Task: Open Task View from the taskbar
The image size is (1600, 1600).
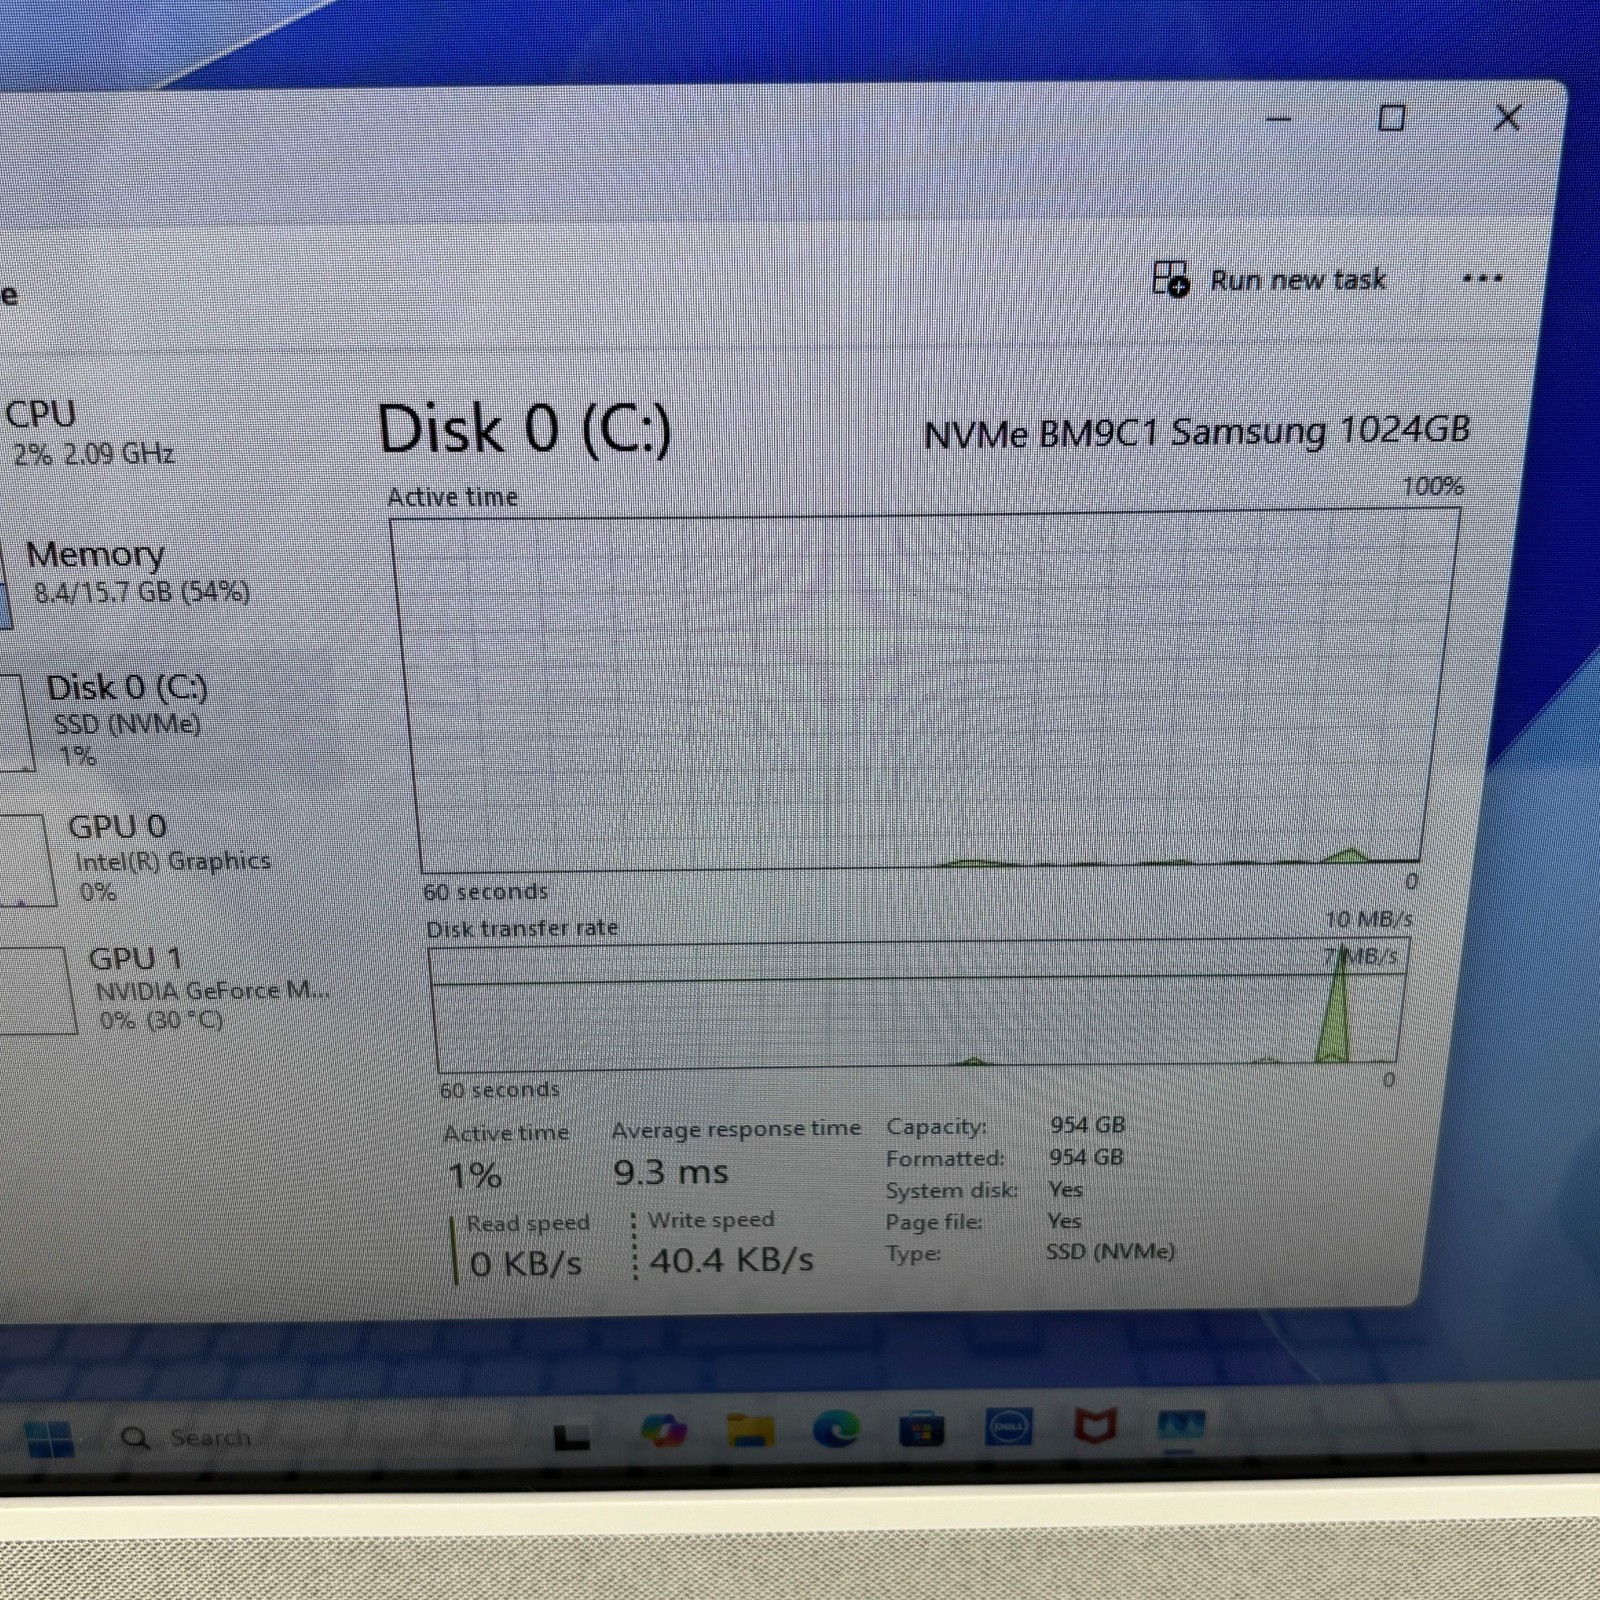Action: (571, 1436)
